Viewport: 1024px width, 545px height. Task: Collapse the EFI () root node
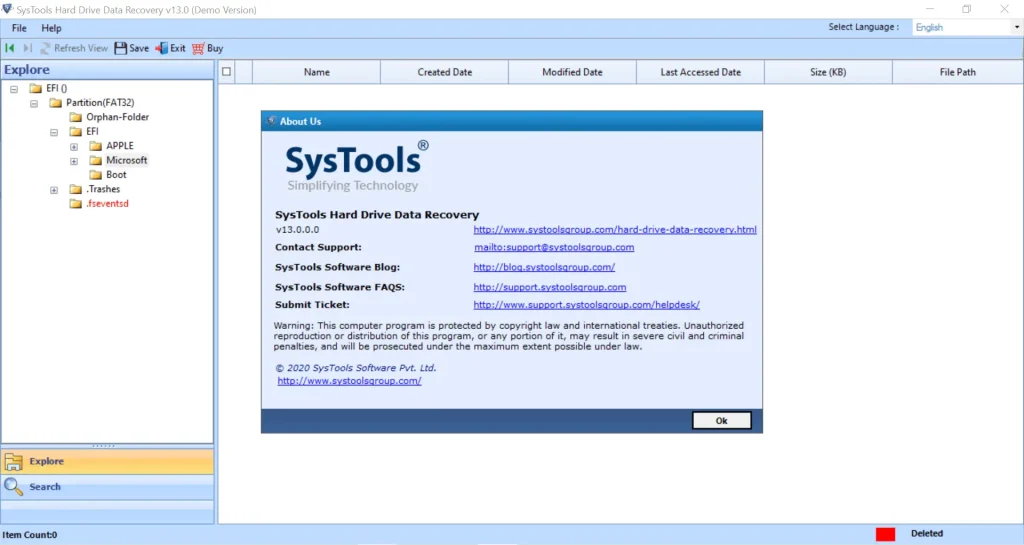click(14, 89)
